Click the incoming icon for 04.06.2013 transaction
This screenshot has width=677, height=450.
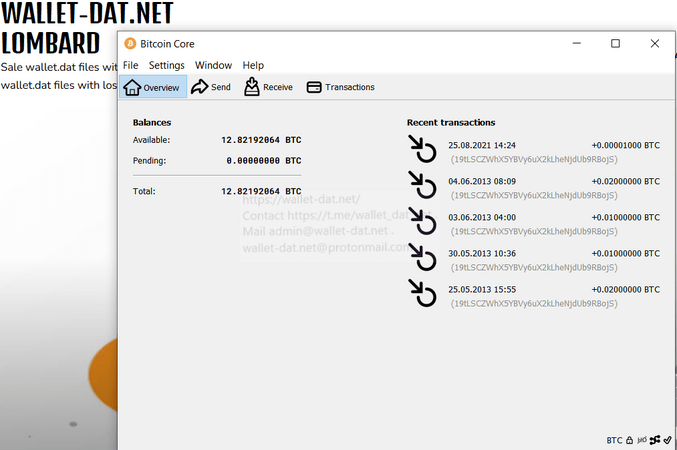coord(423,185)
